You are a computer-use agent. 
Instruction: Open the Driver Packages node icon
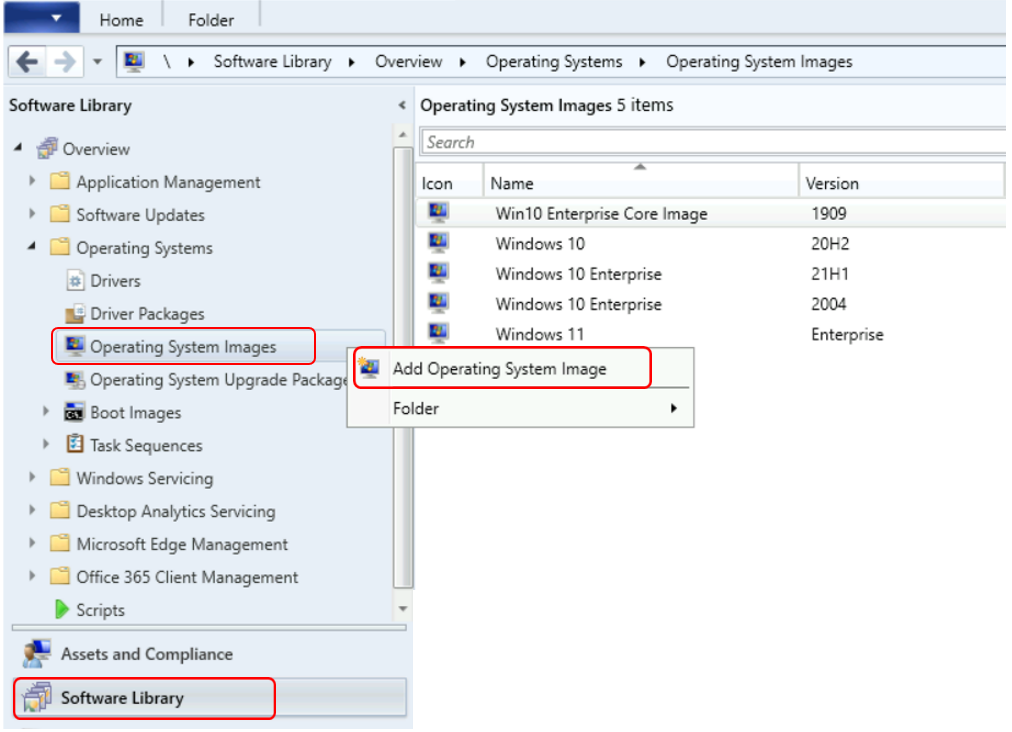[x=75, y=313]
